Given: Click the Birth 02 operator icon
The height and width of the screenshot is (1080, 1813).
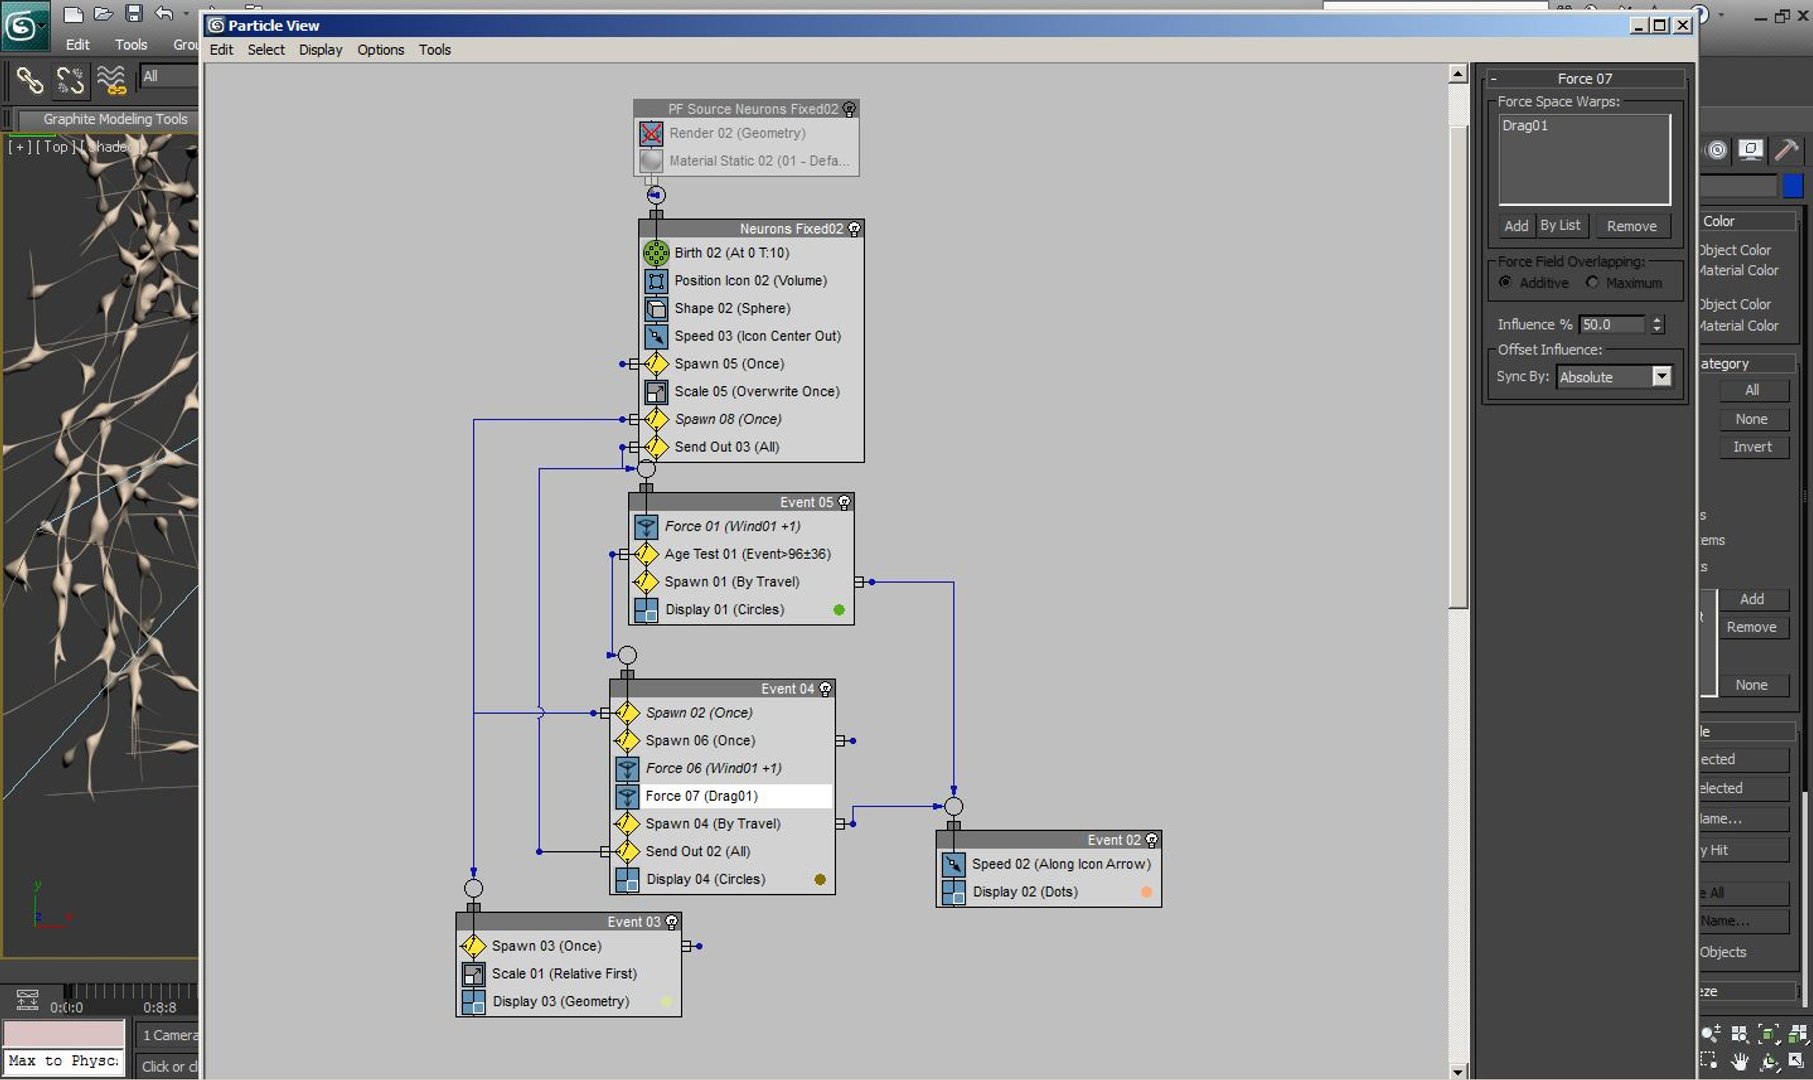Looking at the screenshot, I should click(656, 253).
